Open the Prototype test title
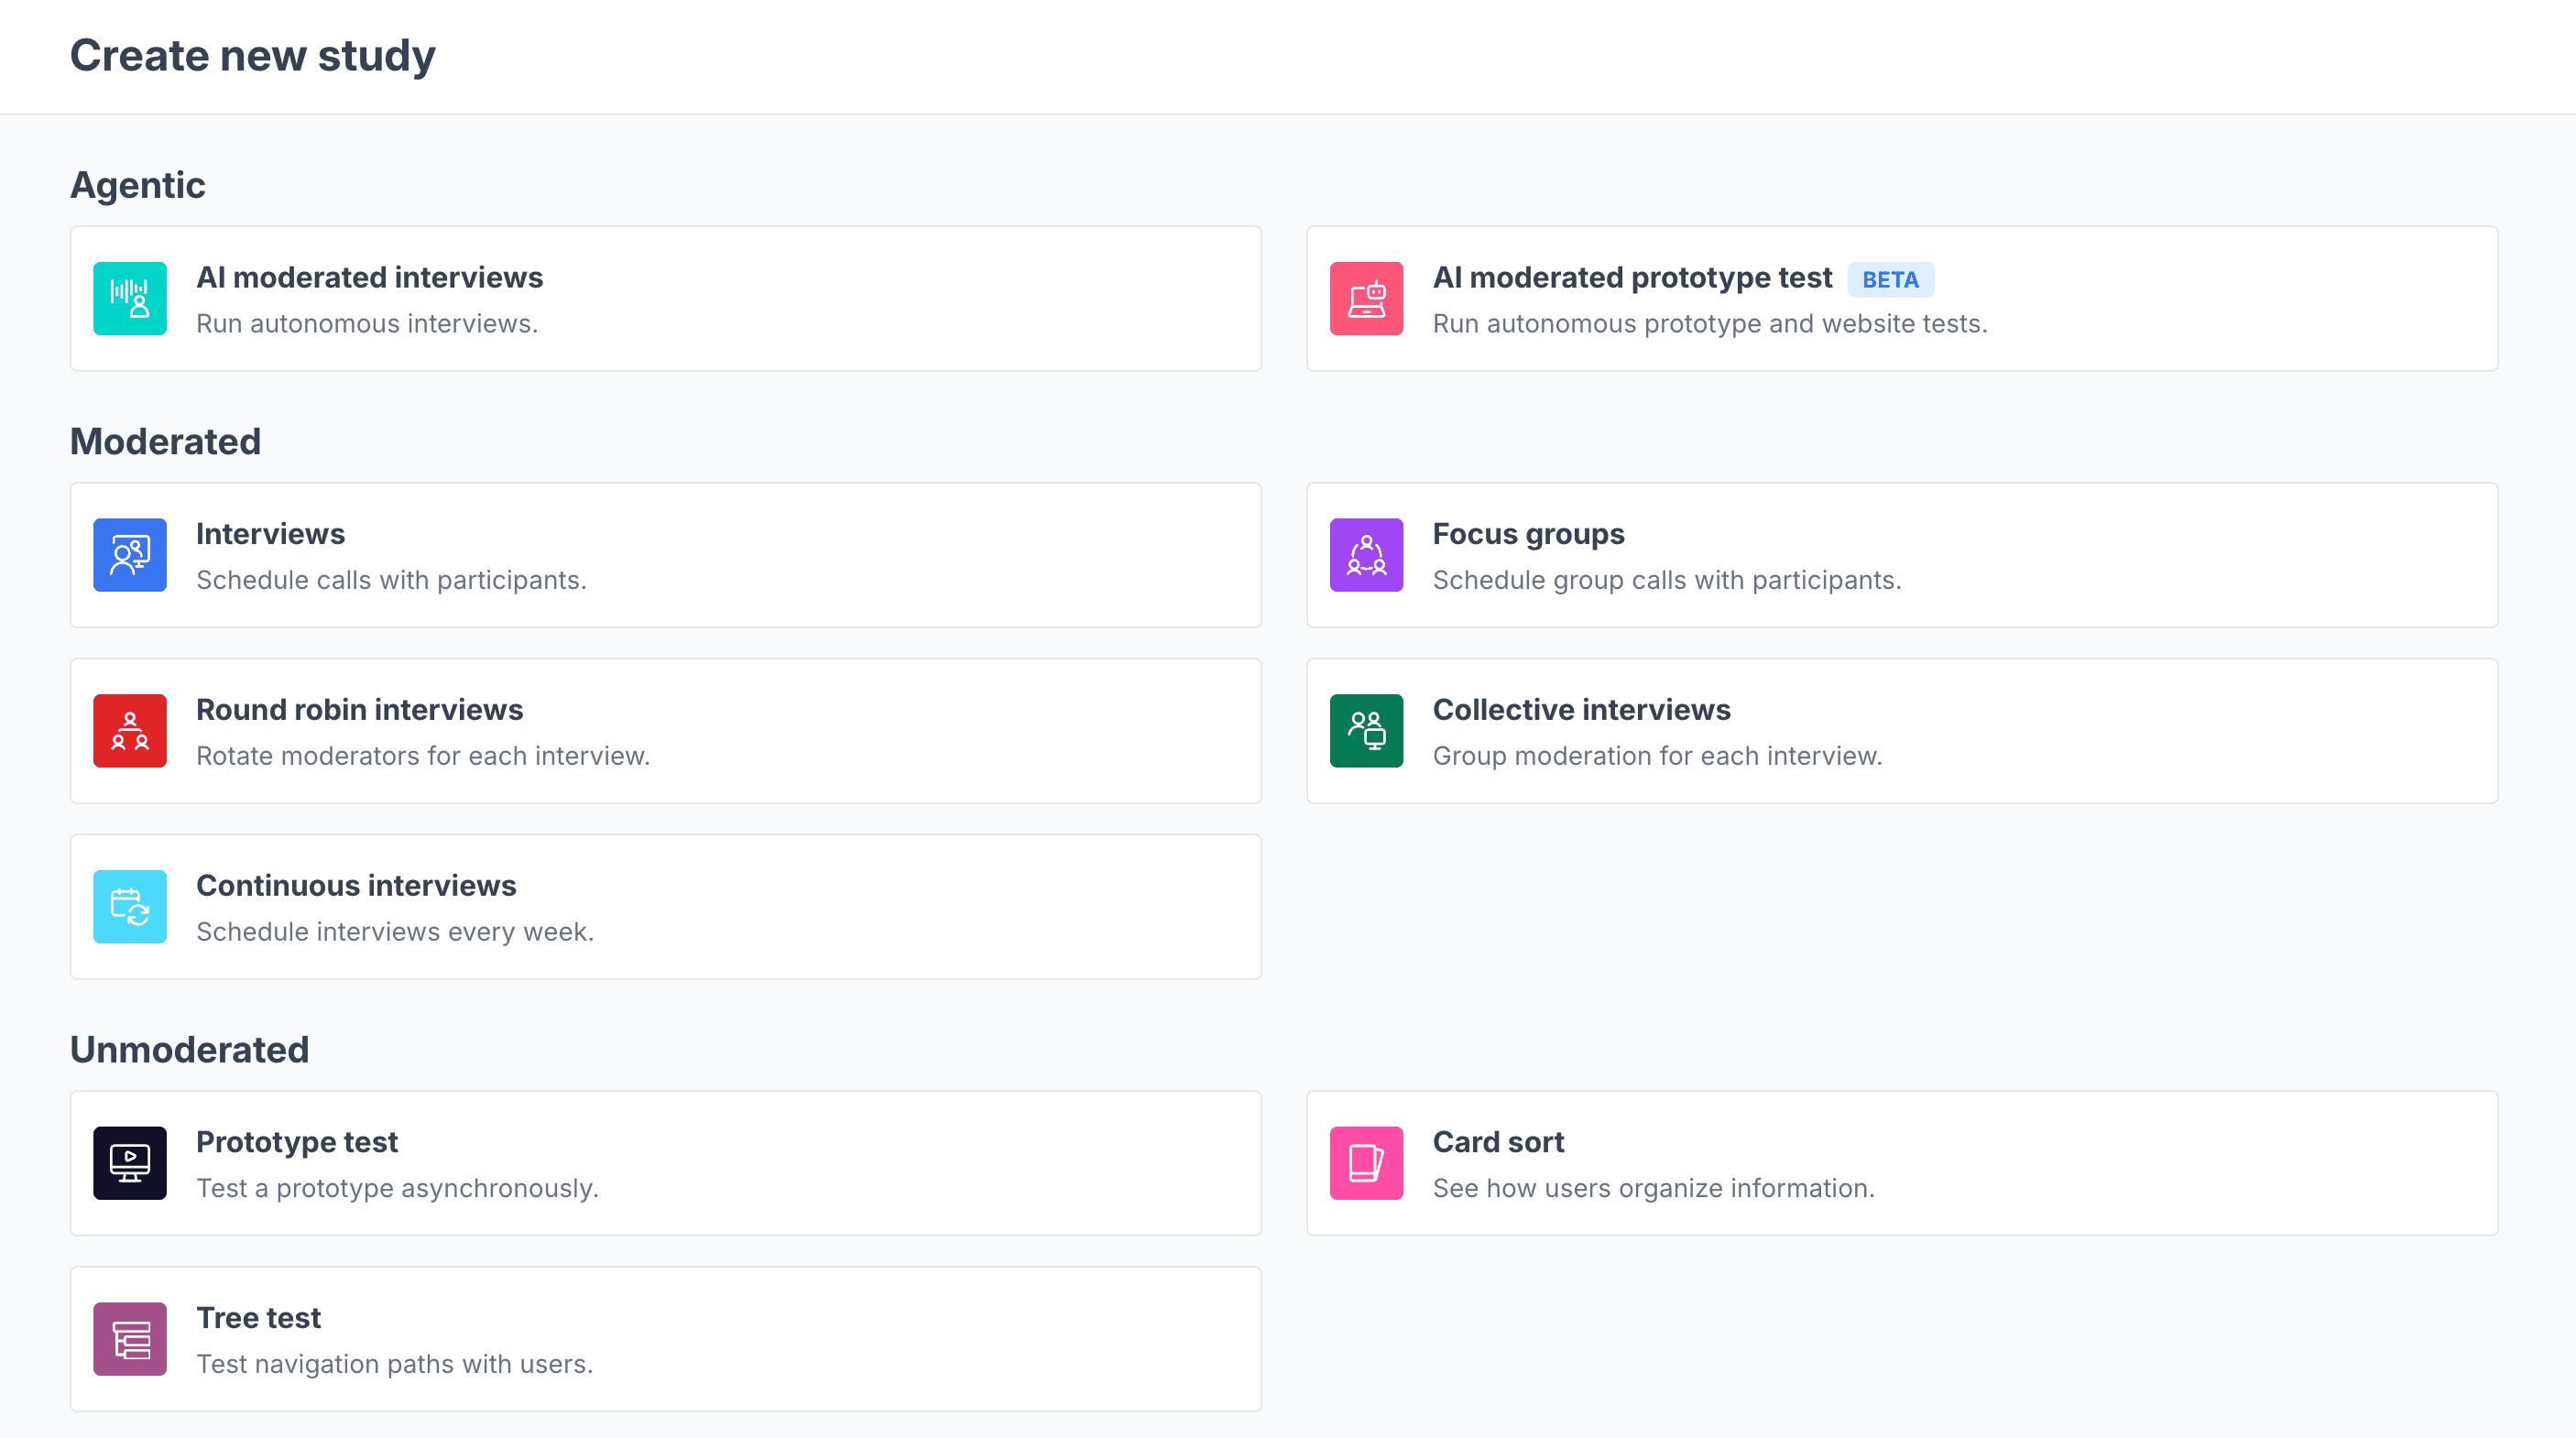This screenshot has width=2576, height=1438. coord(297,1142)
